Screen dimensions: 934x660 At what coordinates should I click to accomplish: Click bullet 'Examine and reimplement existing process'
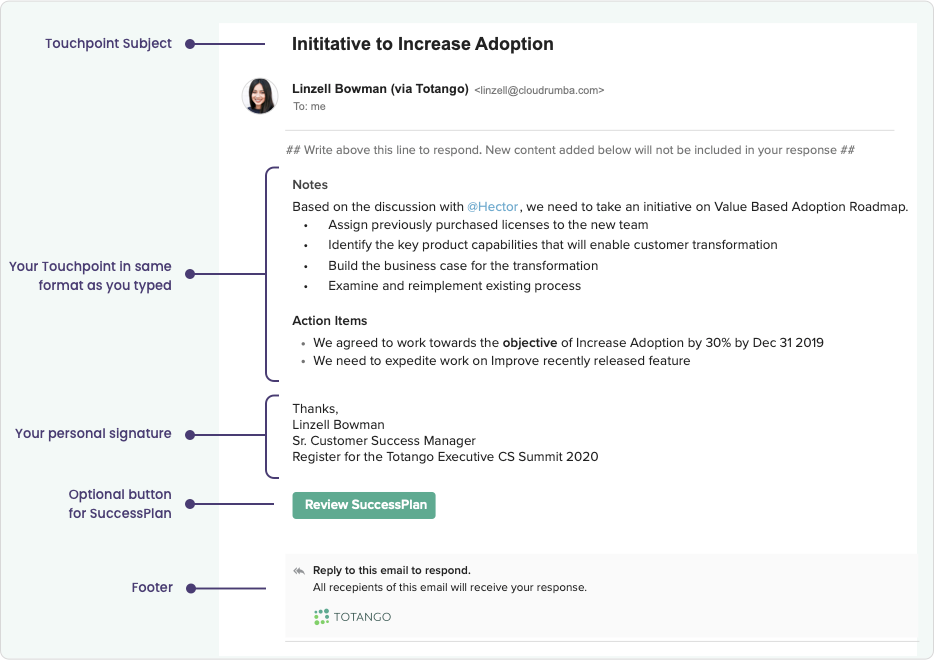454,286
